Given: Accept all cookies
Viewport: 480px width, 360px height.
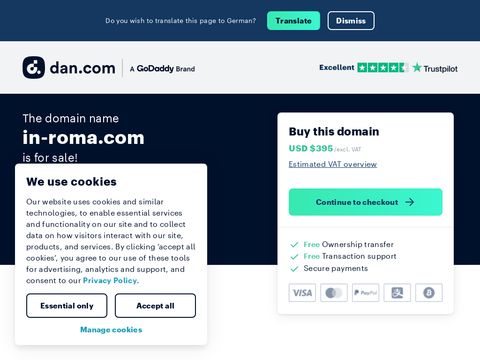Looking at the screenshot, I should [155, 306].
